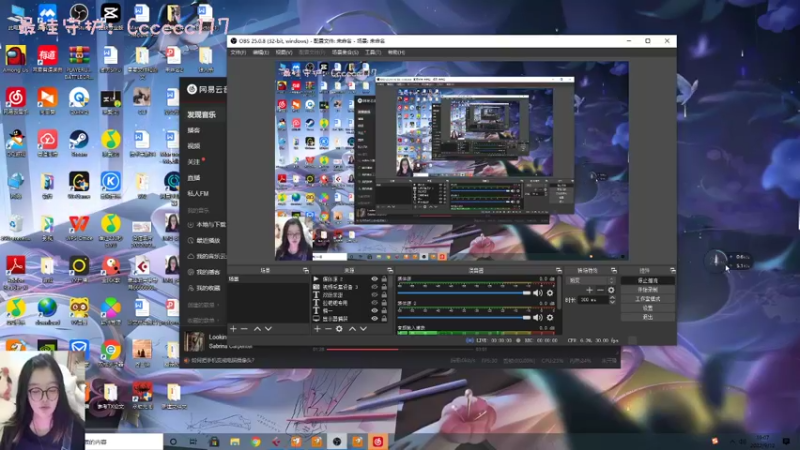
Task: Click 退出 exit button in OBS Controls
Action: tap(647, 317)
